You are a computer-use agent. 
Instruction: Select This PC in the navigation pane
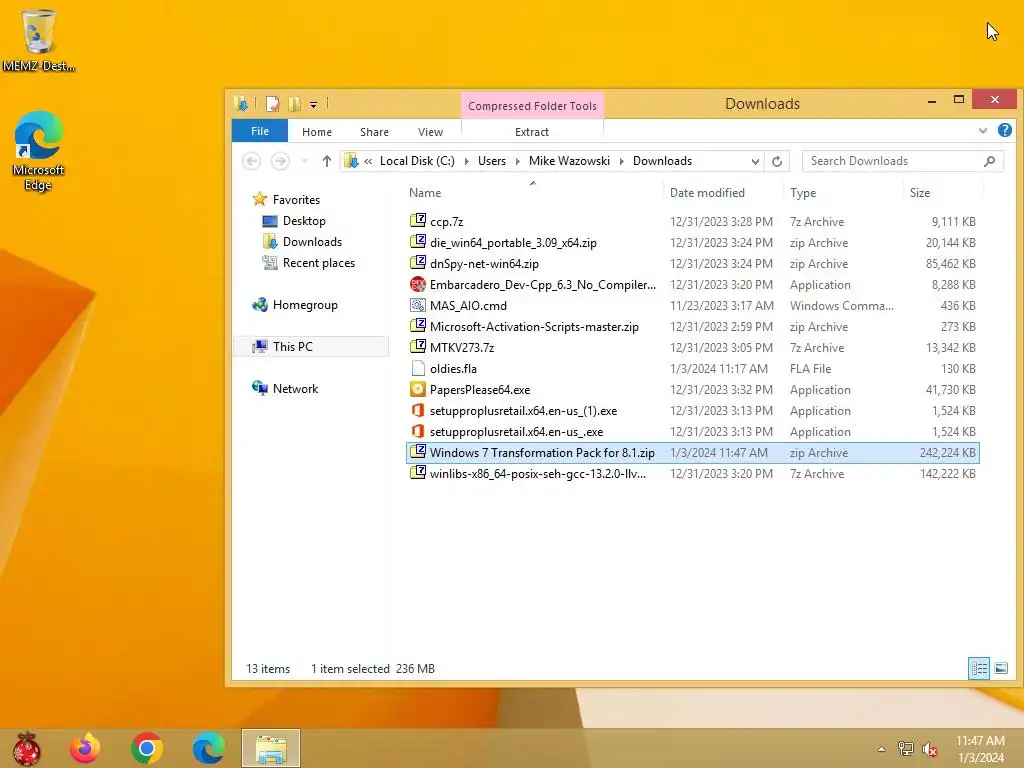(311, 347)
